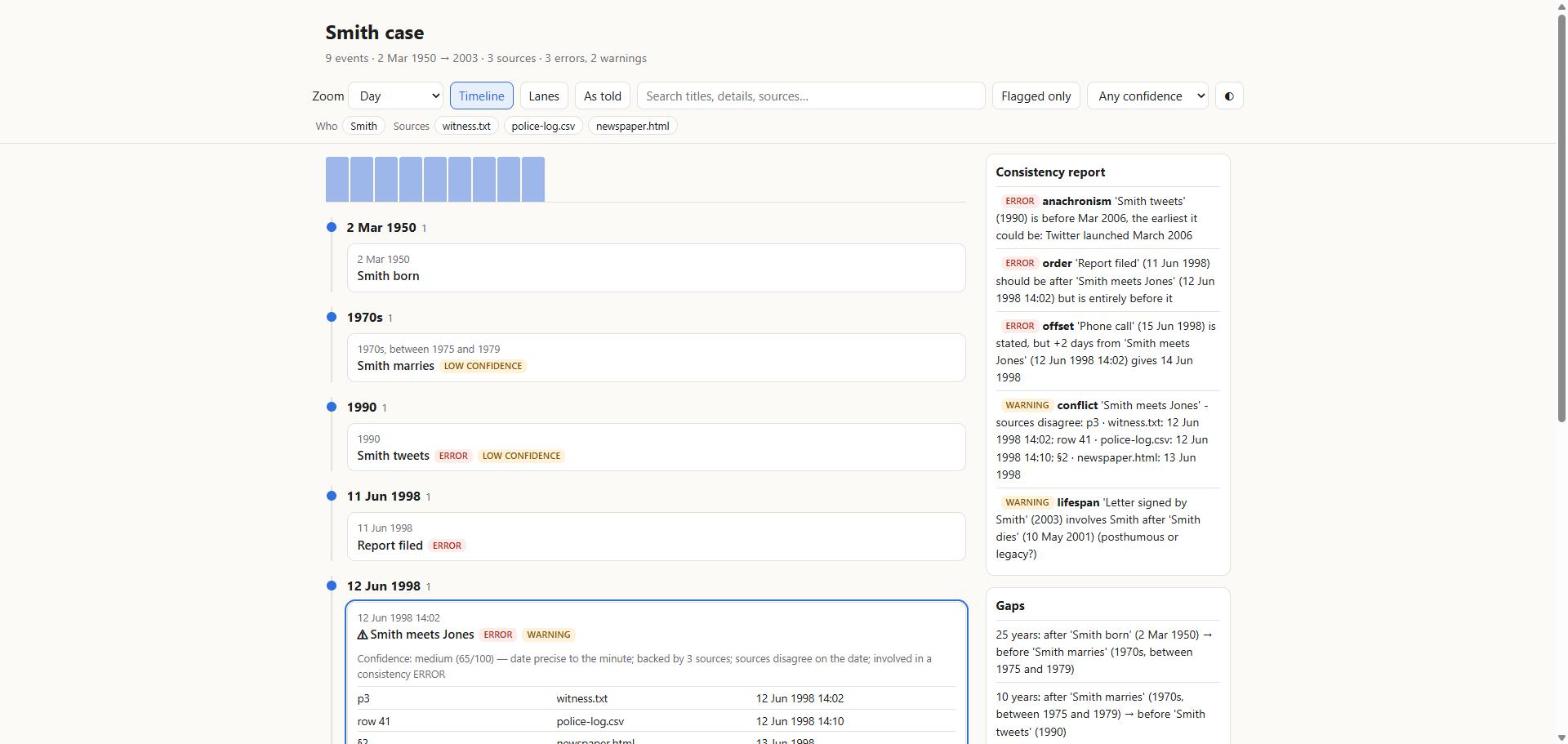The height and width of the screenshot is (744, 1568).
Task: Select the lifespan warning in Consistency report
Action: click(x=1108, y=528)
